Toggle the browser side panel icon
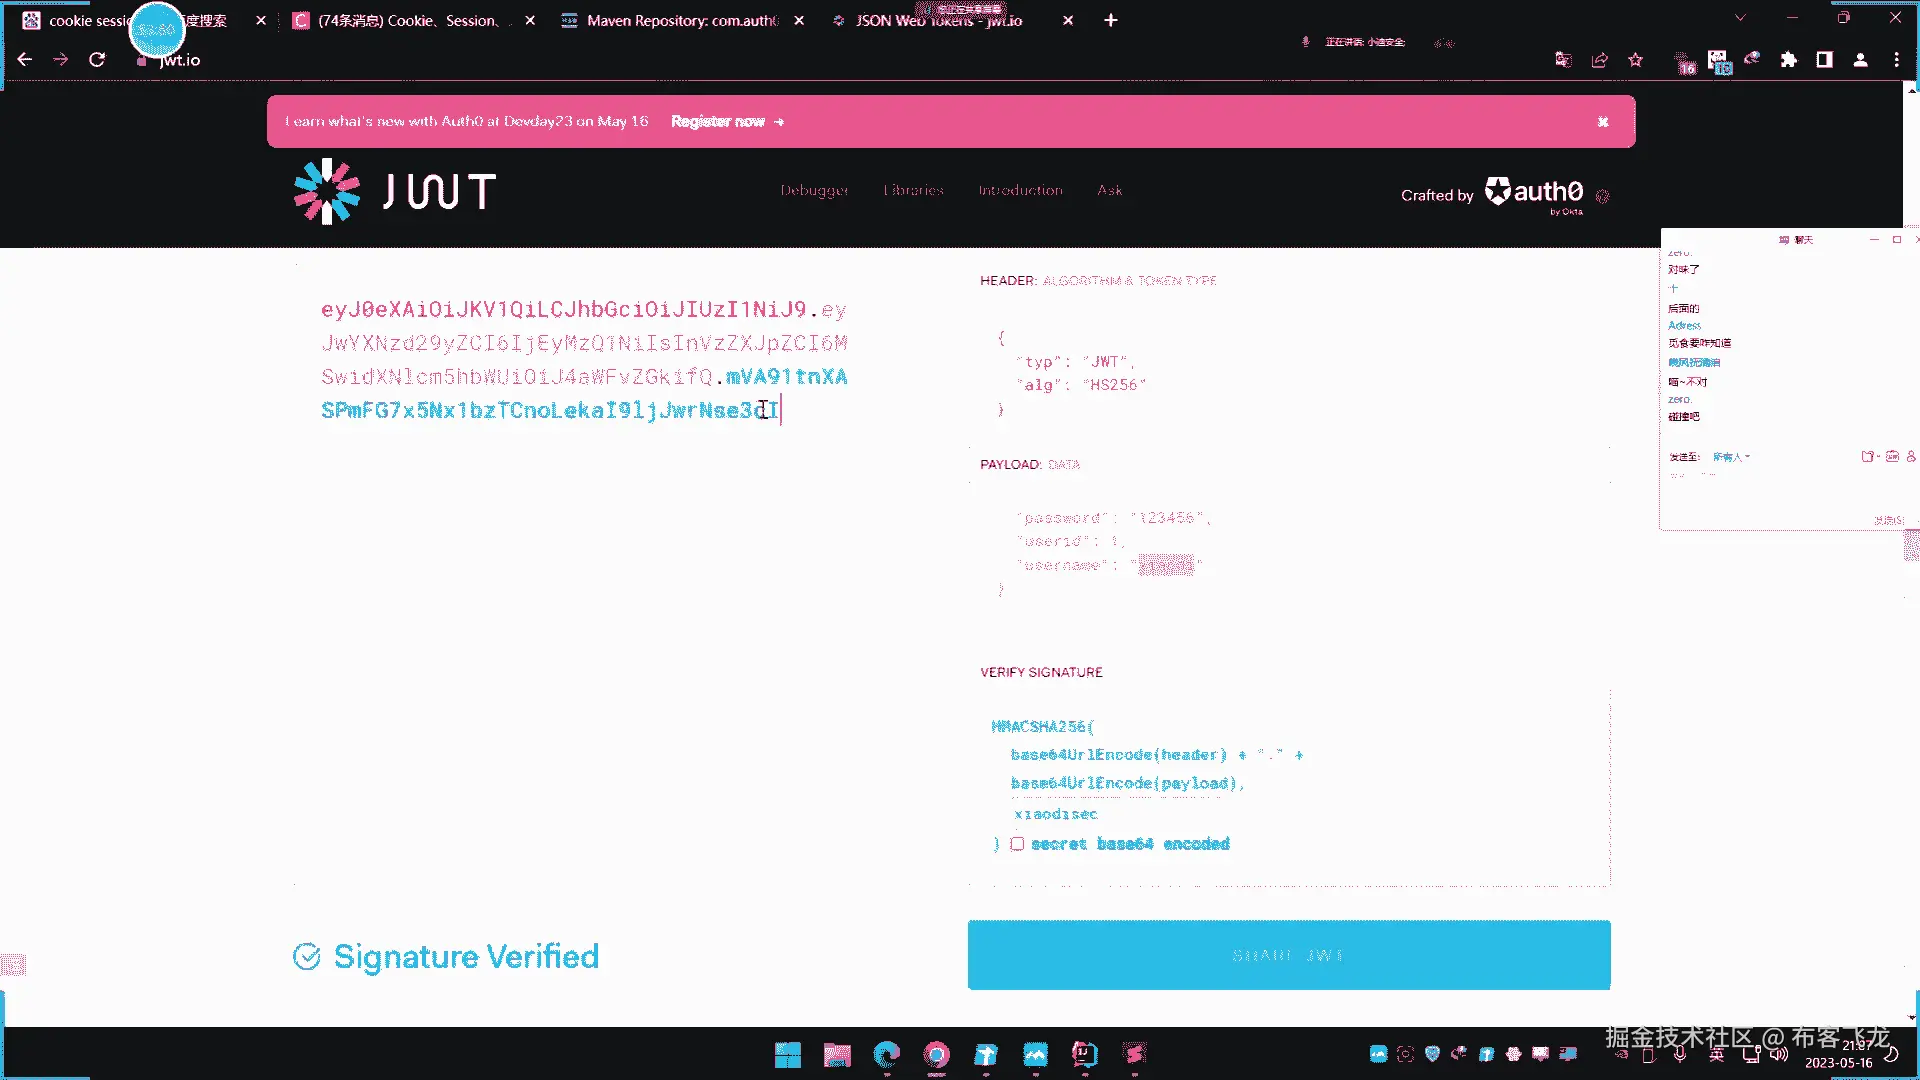The image size is (1920, 1080). [1824, 60]
